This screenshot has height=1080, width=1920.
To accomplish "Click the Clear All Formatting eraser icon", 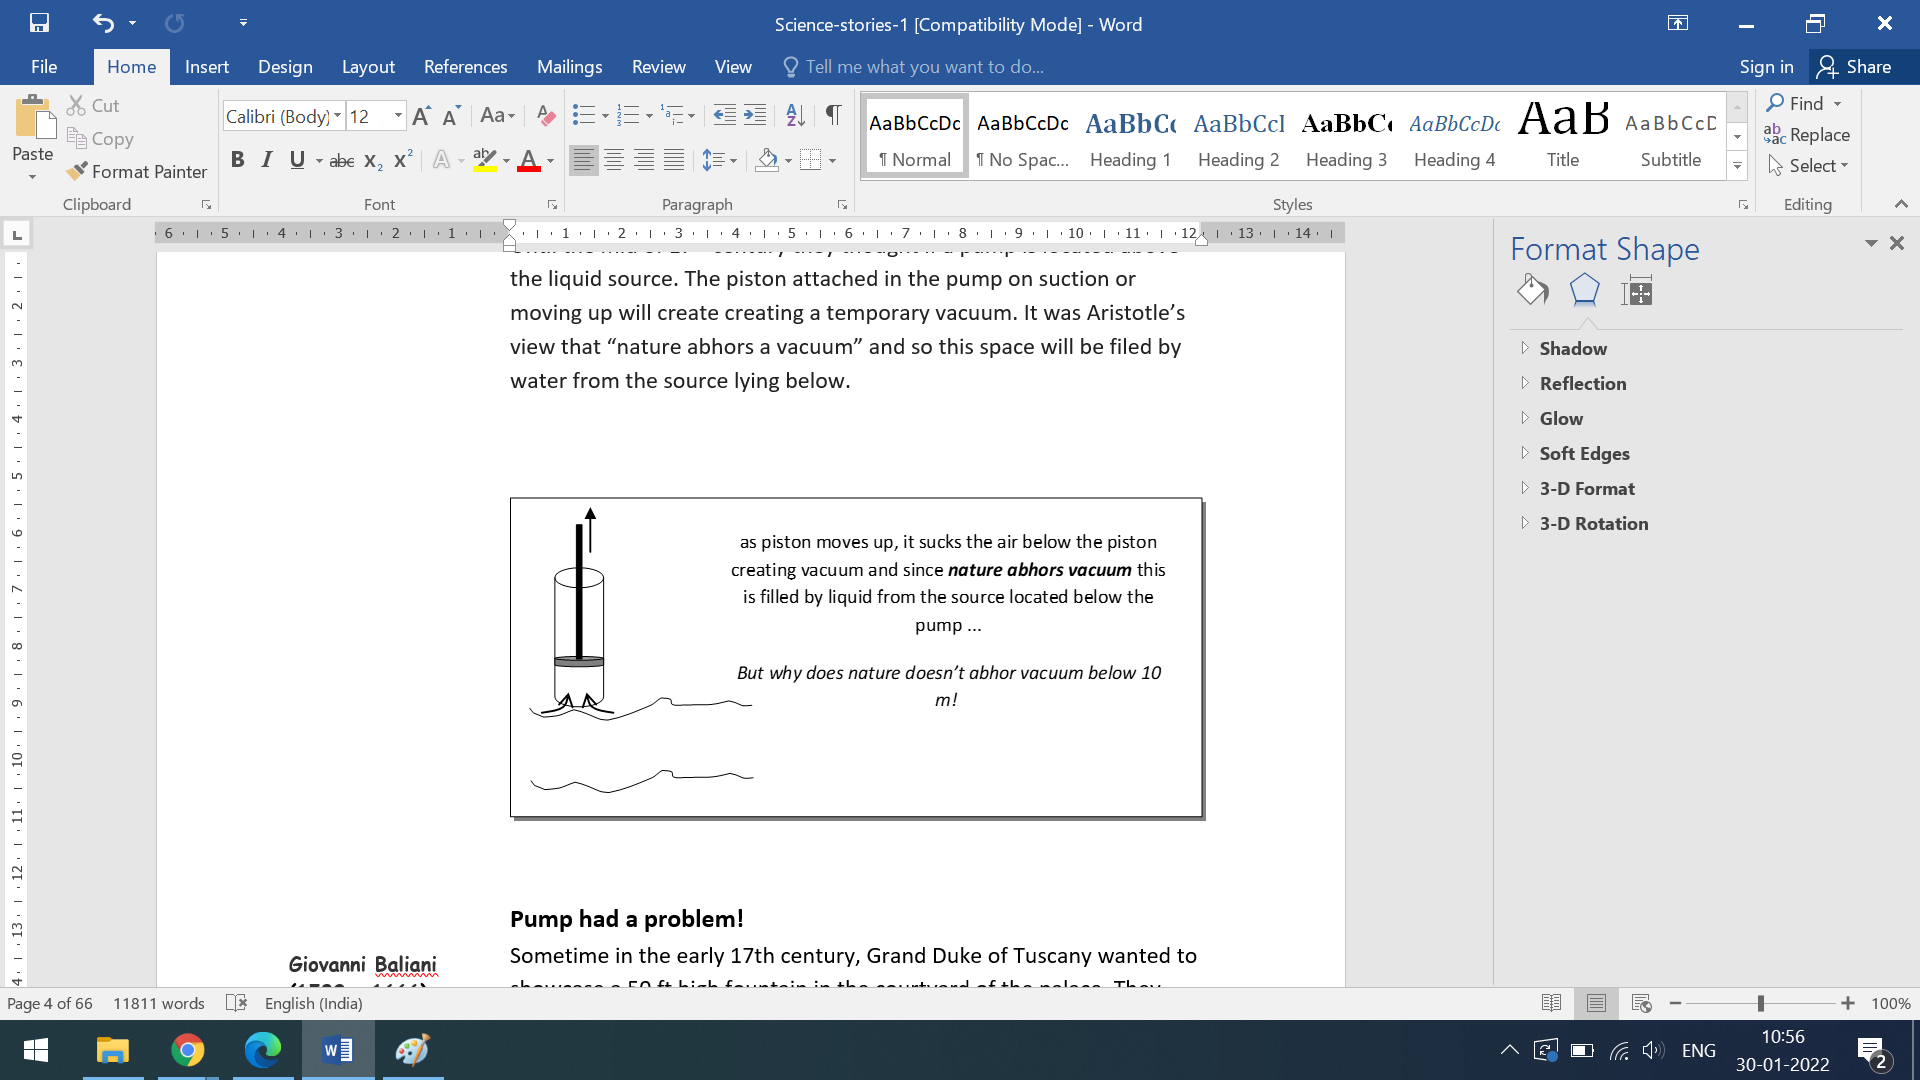I will point(546,116).
